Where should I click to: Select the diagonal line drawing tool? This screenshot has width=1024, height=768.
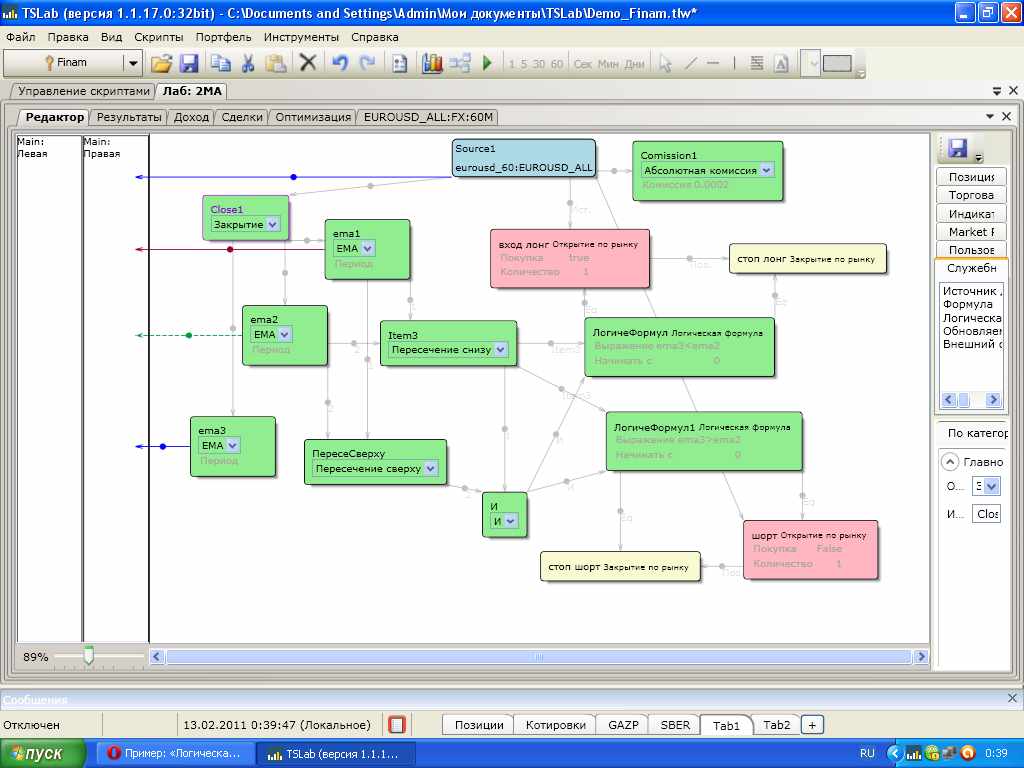click(690, 63)
